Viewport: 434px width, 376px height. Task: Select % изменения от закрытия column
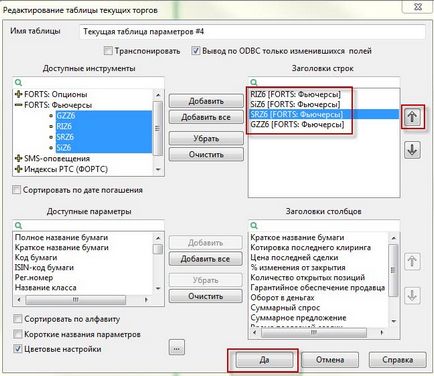click(298, 267)
